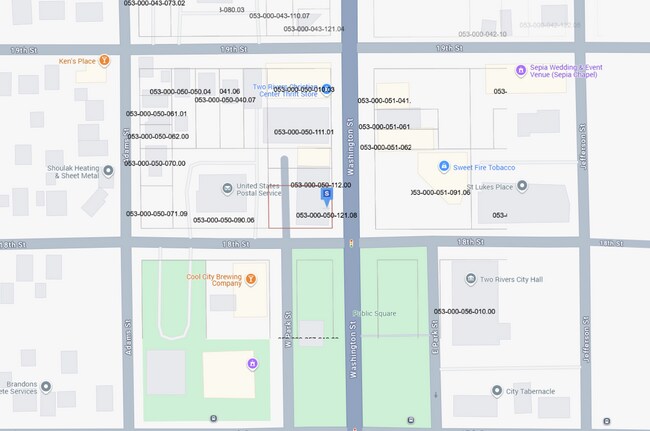Click the Sweet Fire Tobacco text label
Image resolution: width=650 pixels, height=431 pixels.
click(486, 167)
